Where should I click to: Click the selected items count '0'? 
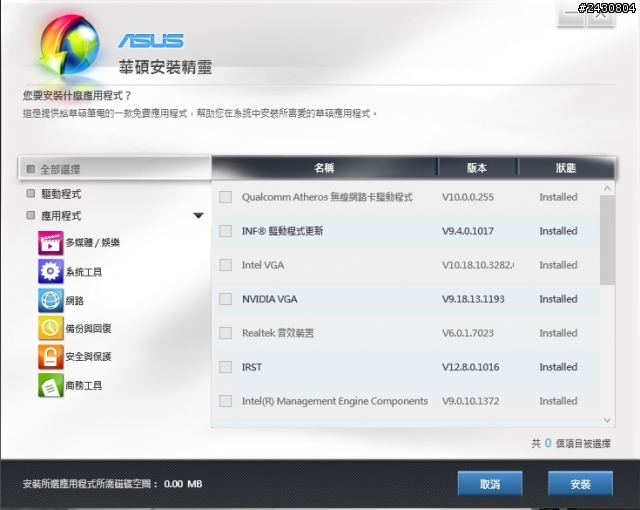pos(548,443)
